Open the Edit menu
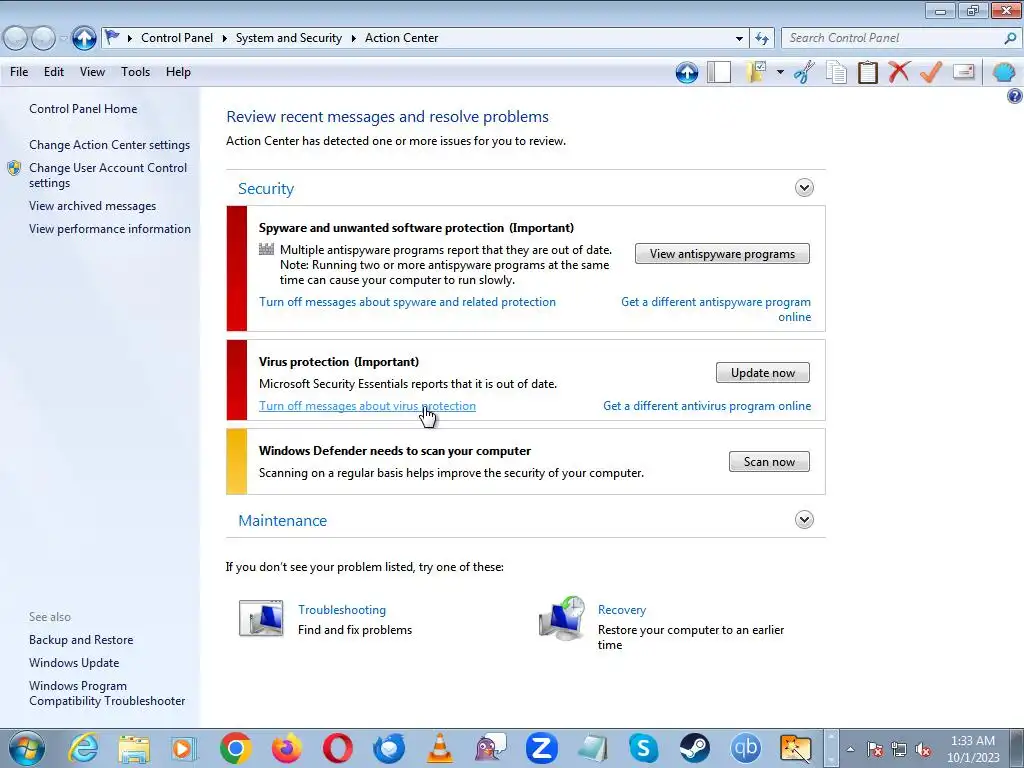Screen dimensions: 1024x768 [x=54, y=72]
